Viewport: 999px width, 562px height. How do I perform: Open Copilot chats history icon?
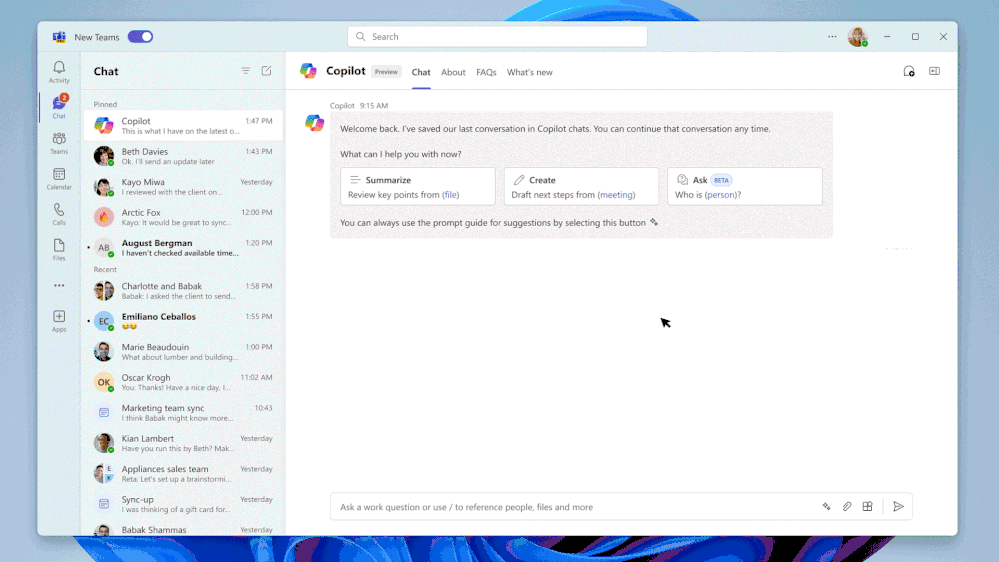point(909,71)
